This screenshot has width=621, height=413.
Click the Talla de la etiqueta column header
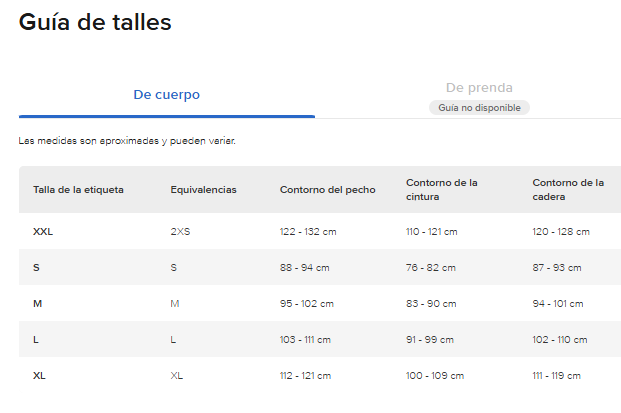pos(78,190)
